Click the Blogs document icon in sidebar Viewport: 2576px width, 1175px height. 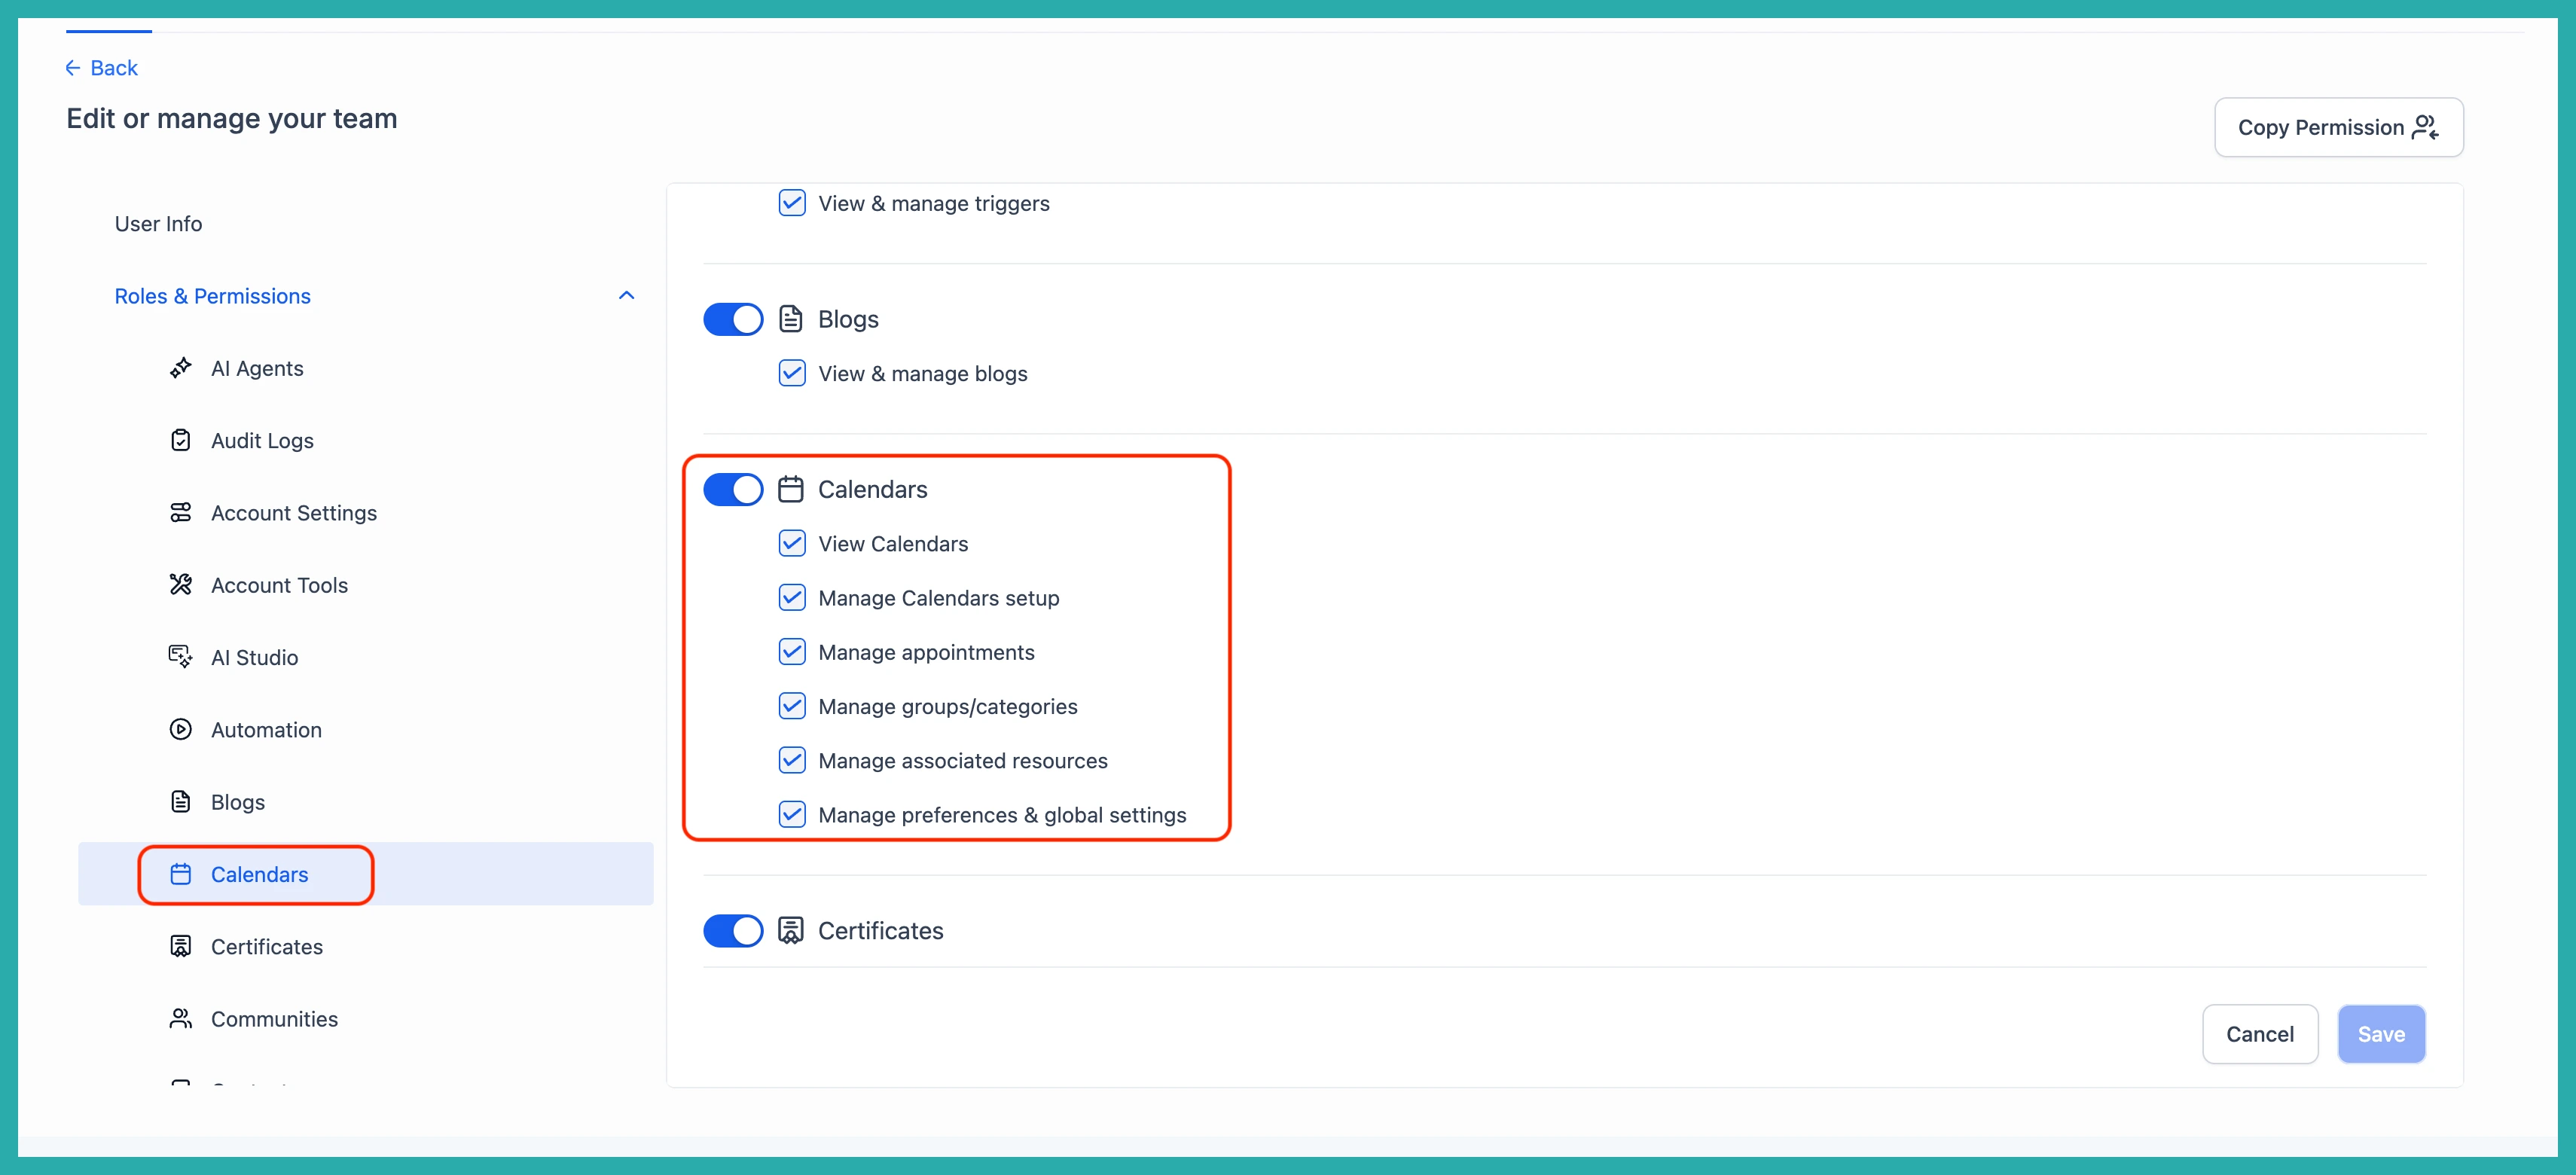[x=180, y=802]
